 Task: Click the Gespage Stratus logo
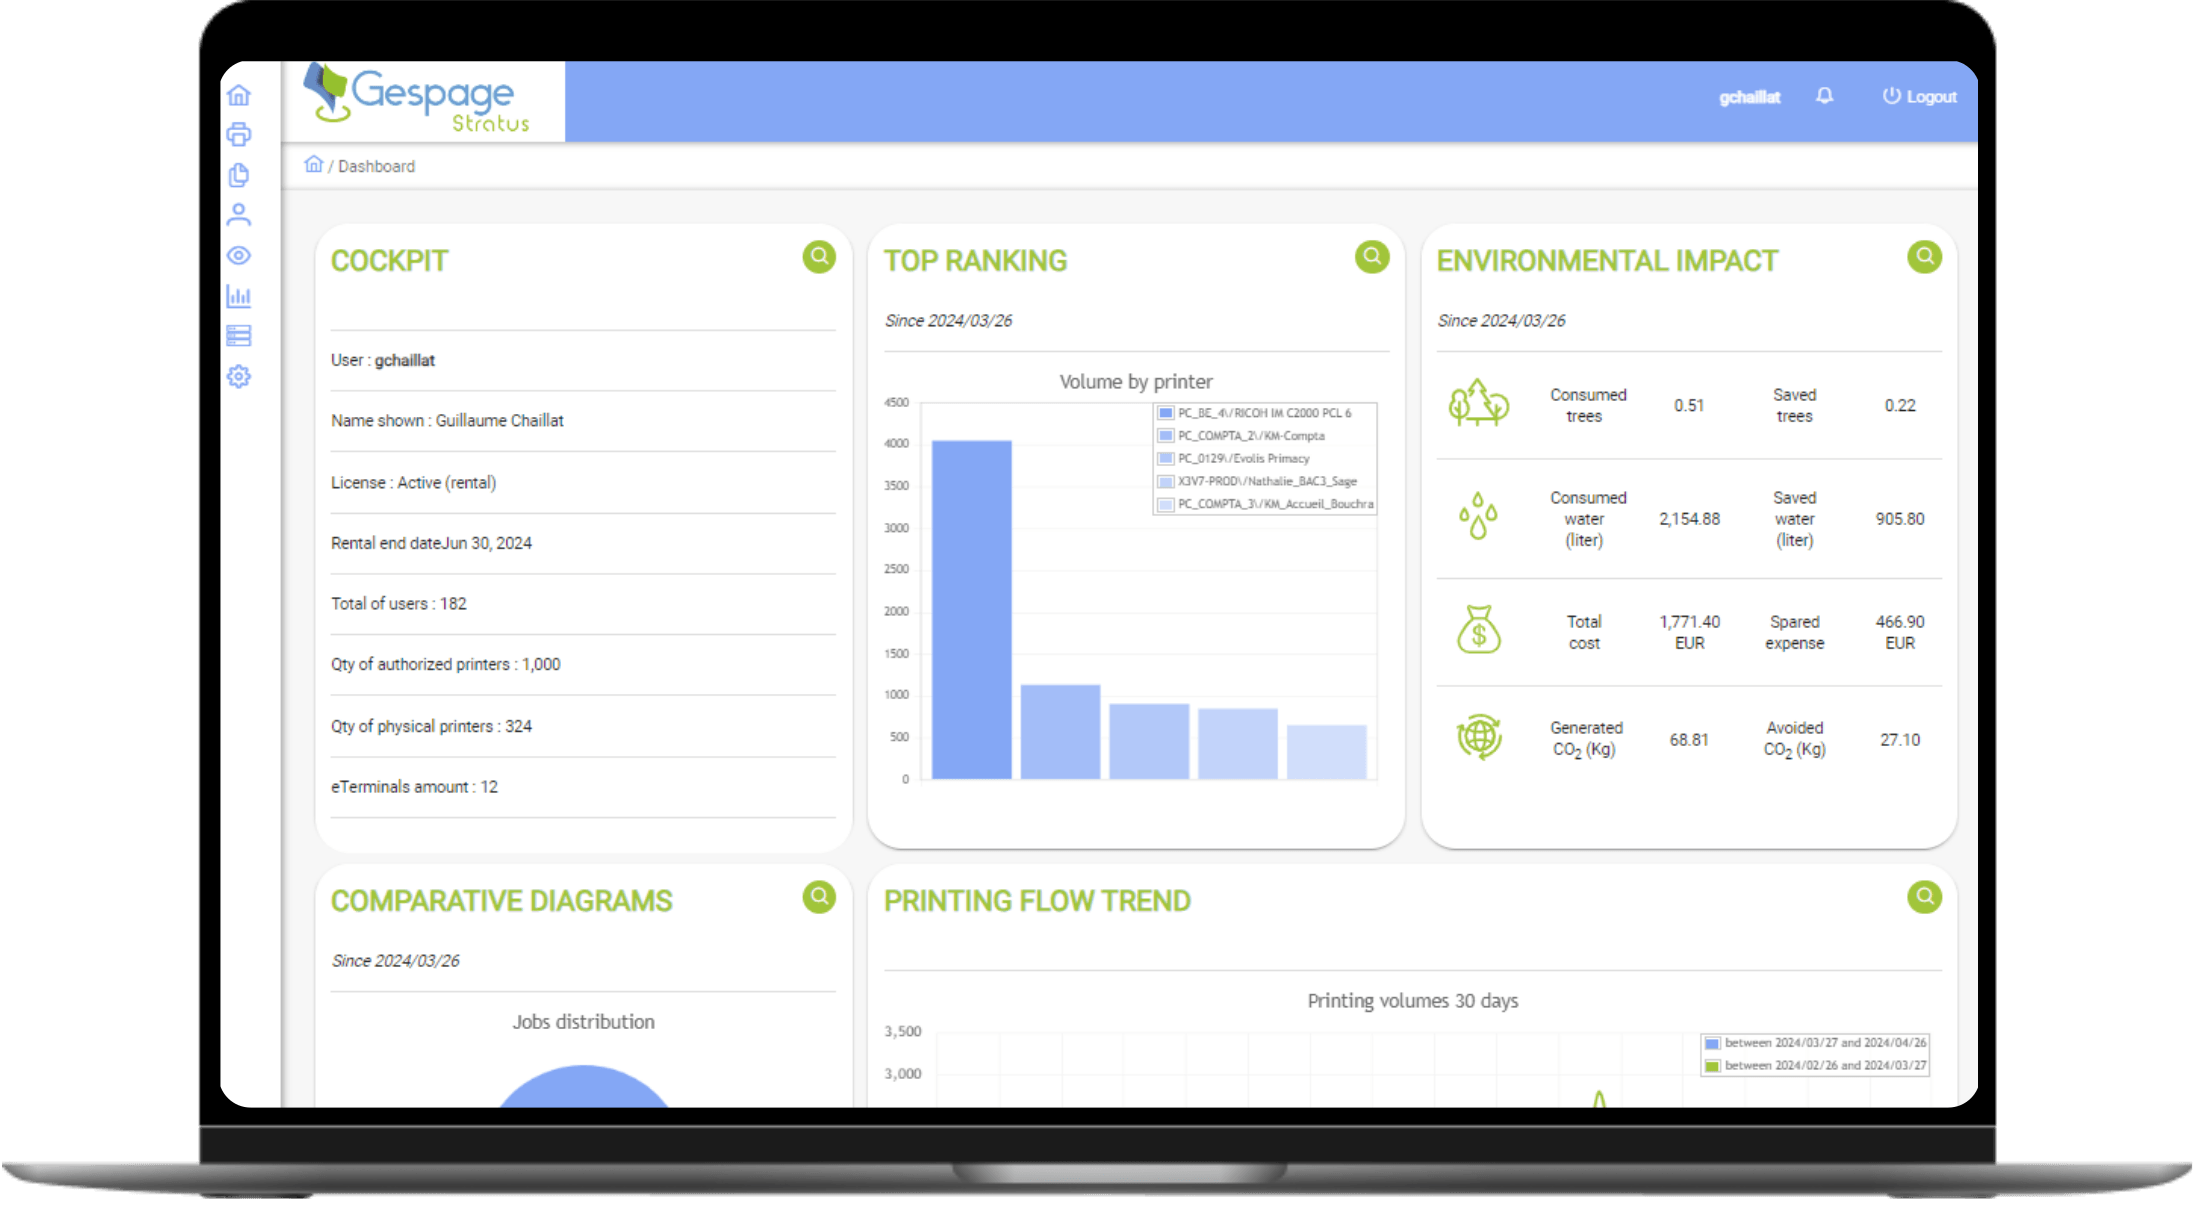point(419,99)
